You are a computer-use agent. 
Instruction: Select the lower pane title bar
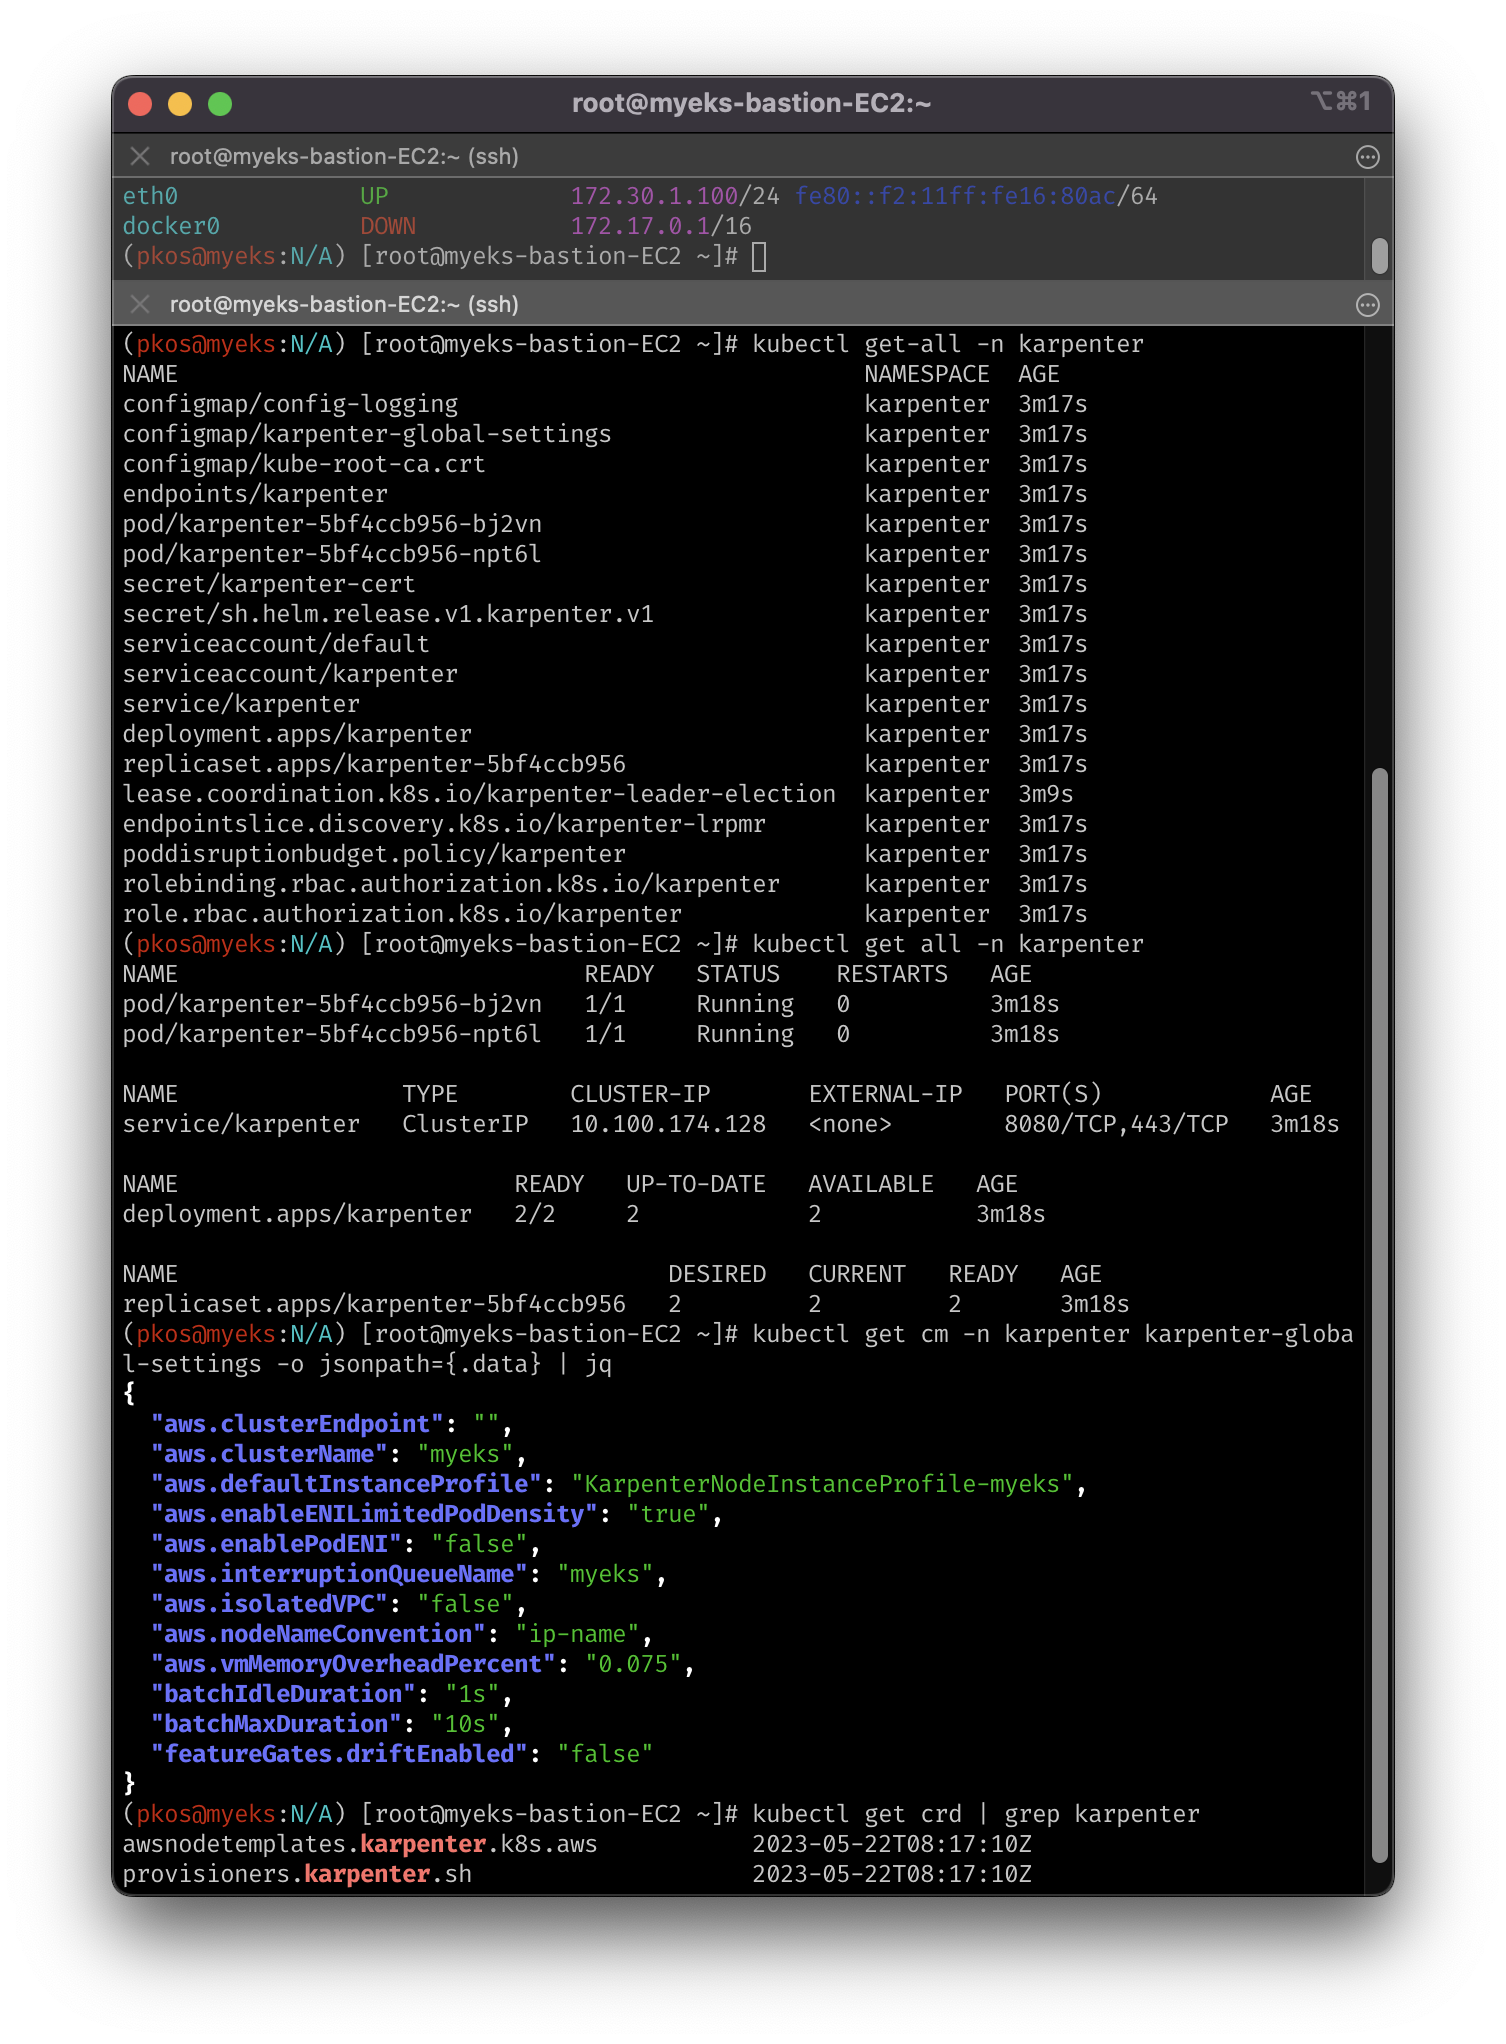753,304
